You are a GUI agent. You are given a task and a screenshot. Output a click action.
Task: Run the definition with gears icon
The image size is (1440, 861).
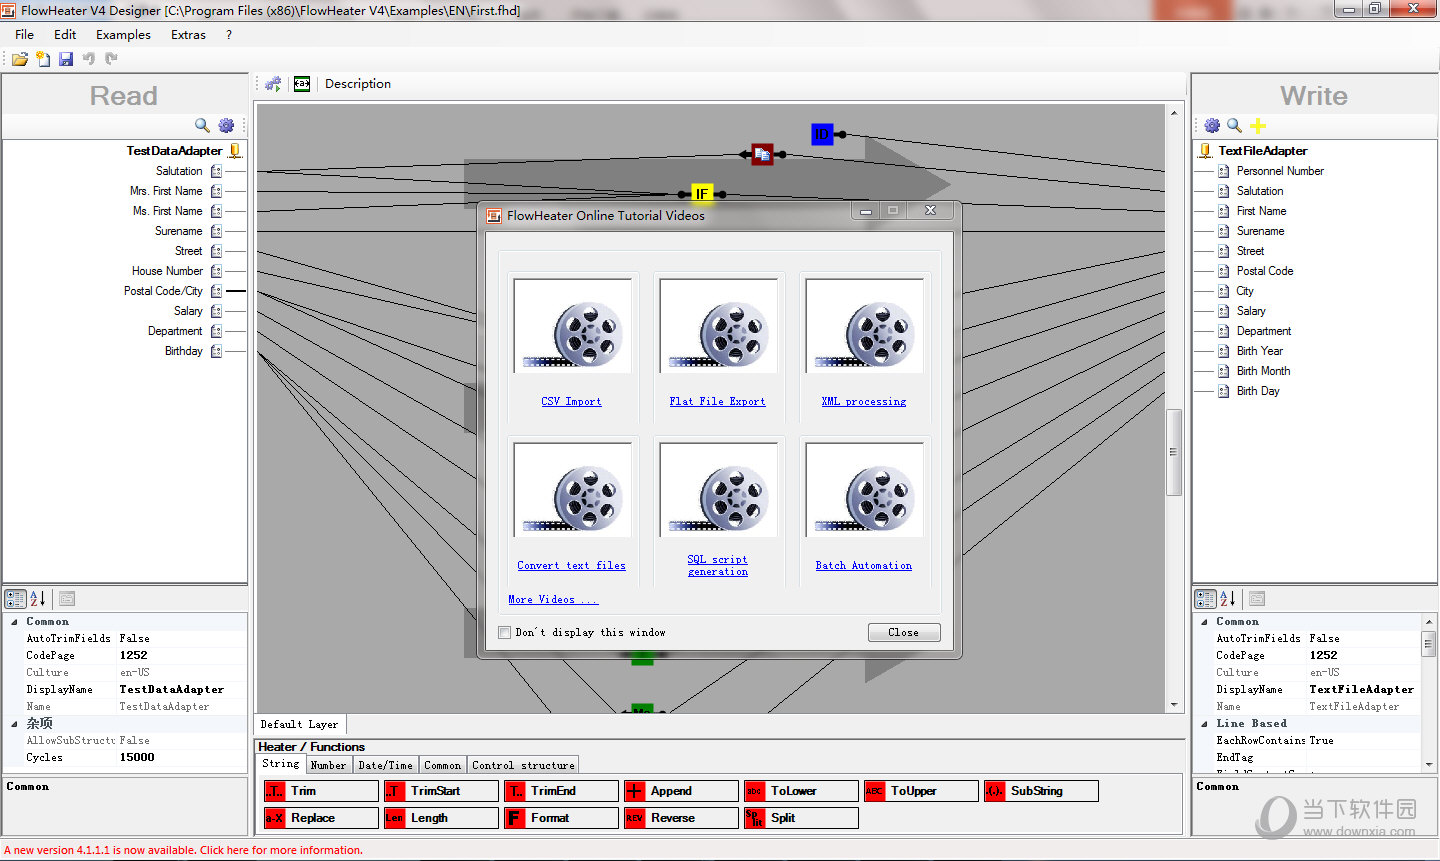pos(273,84)
